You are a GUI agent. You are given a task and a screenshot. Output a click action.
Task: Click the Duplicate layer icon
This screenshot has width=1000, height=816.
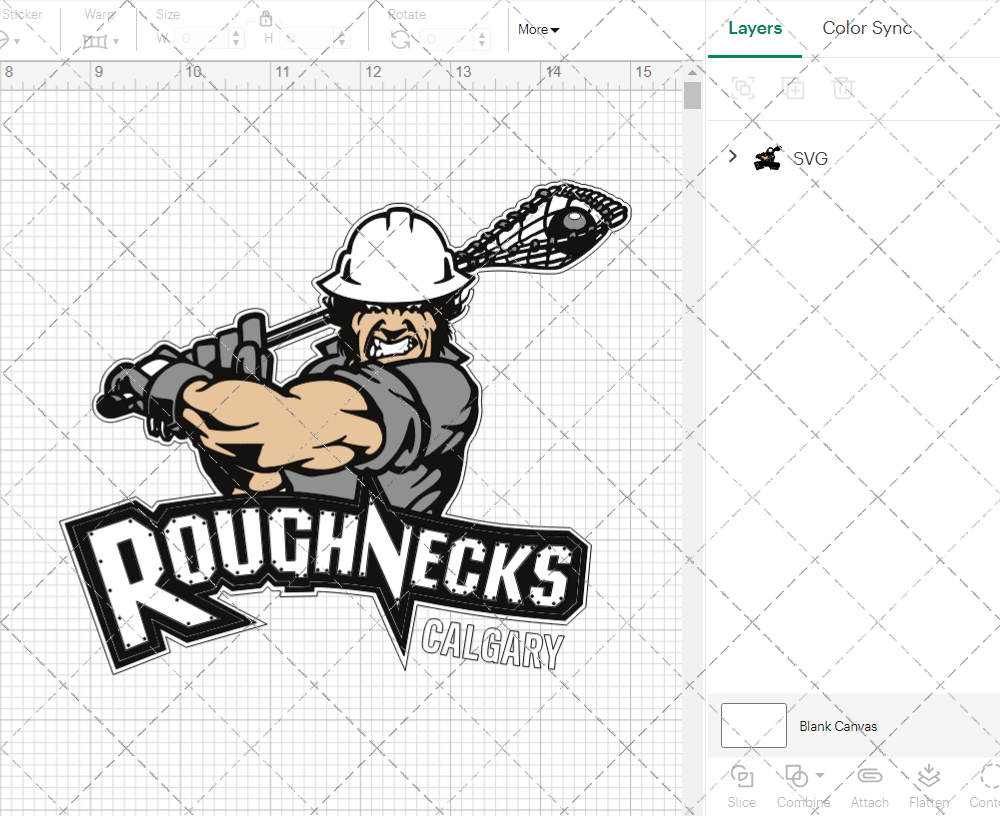(794, 88)
